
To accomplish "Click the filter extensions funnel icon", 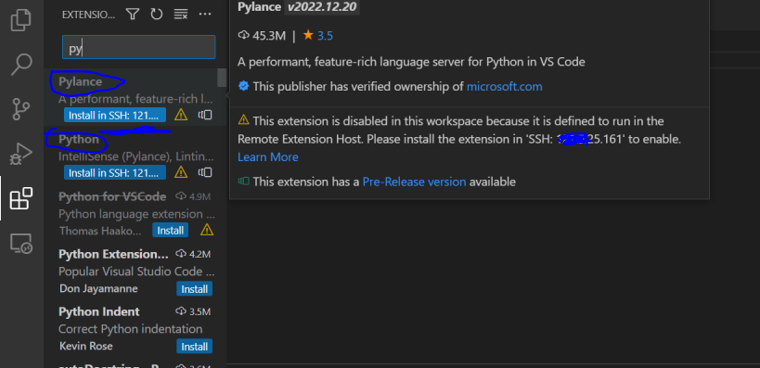I will pyautogui.click(x=132, y=15).
